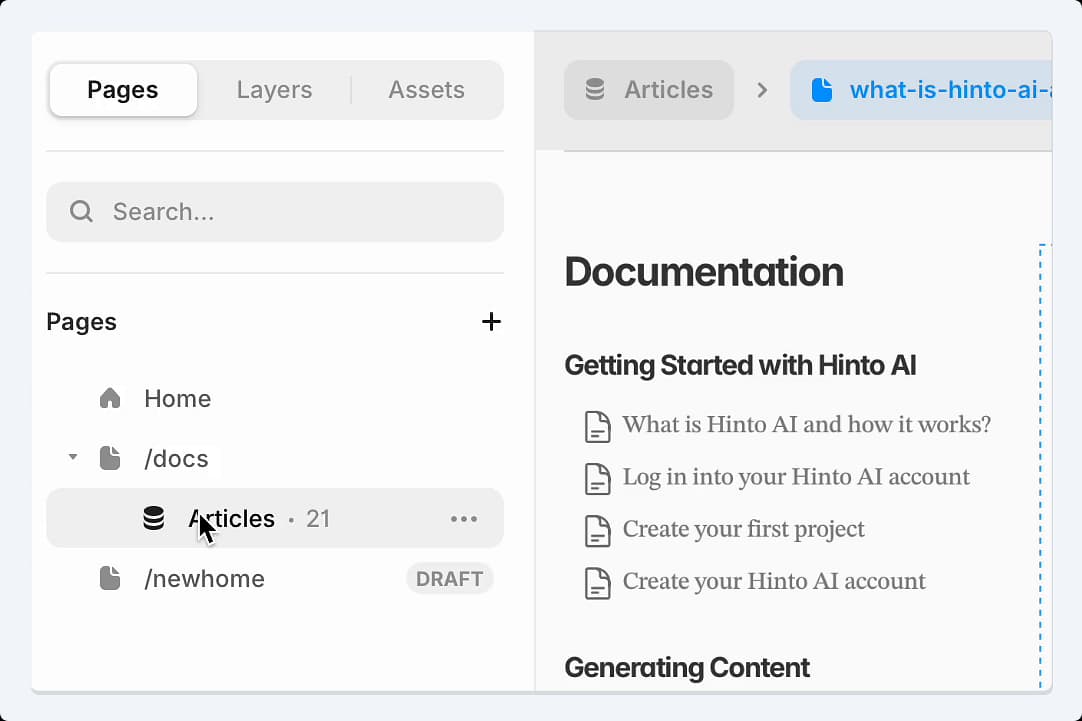
Task: Click the magnifier icon in search bar
Action: point(81,212)
